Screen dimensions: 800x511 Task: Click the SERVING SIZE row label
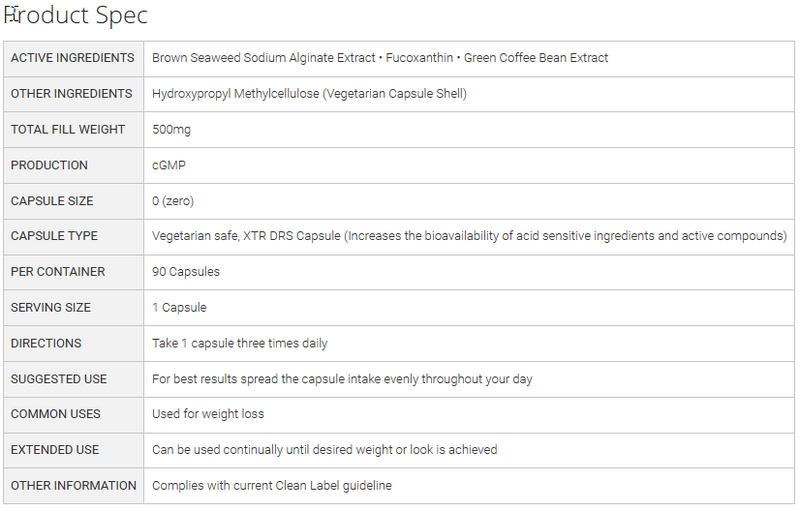coord(52,308)
